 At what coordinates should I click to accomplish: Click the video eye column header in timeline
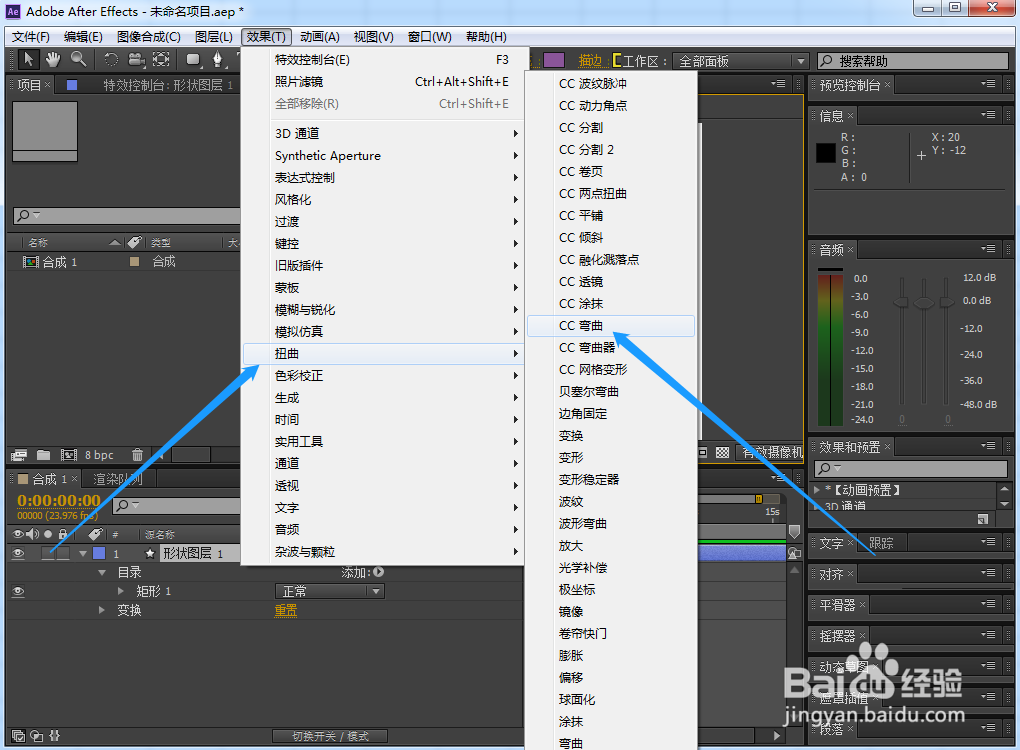18,534
